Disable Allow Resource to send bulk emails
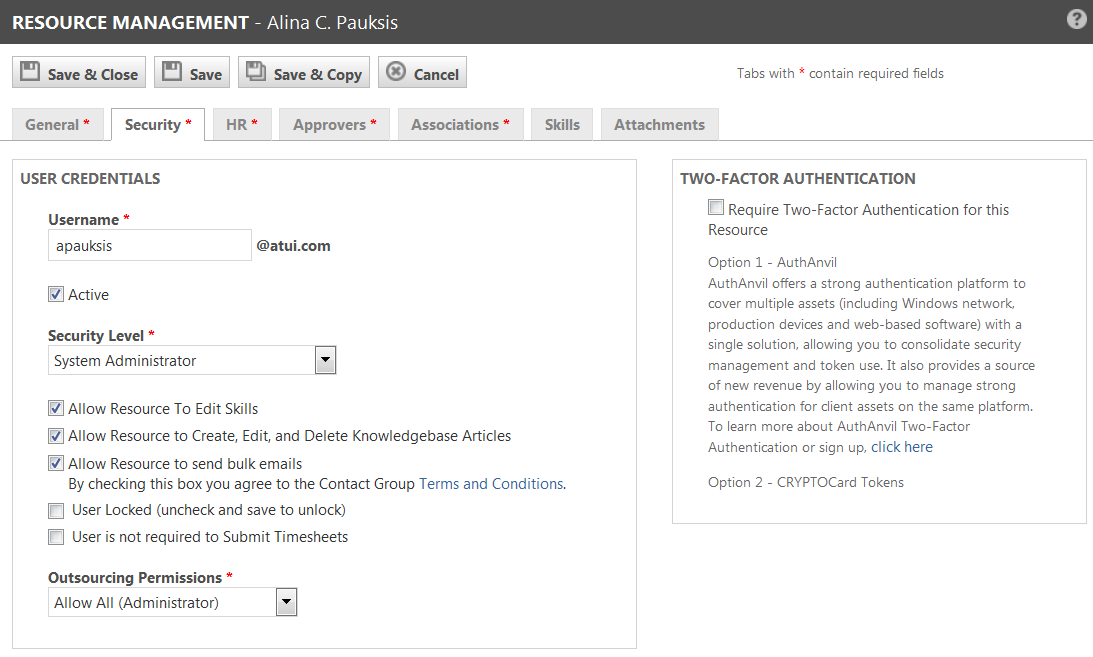 [x=56, y=463]
